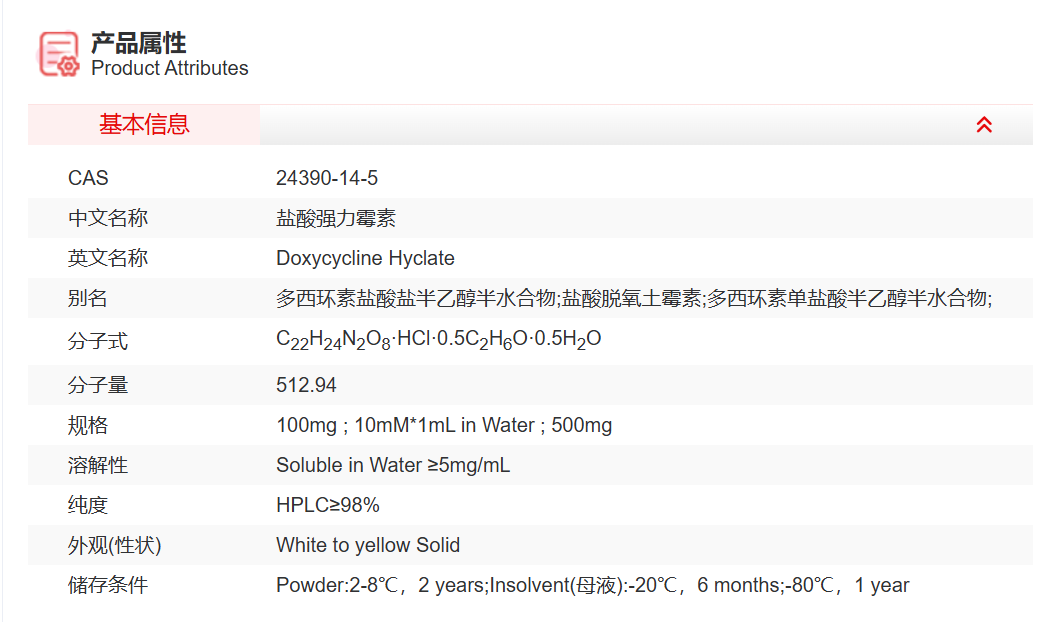The image size is (1050, 622).
Task: Click the 分子式 row label
Action: point(98,341)
